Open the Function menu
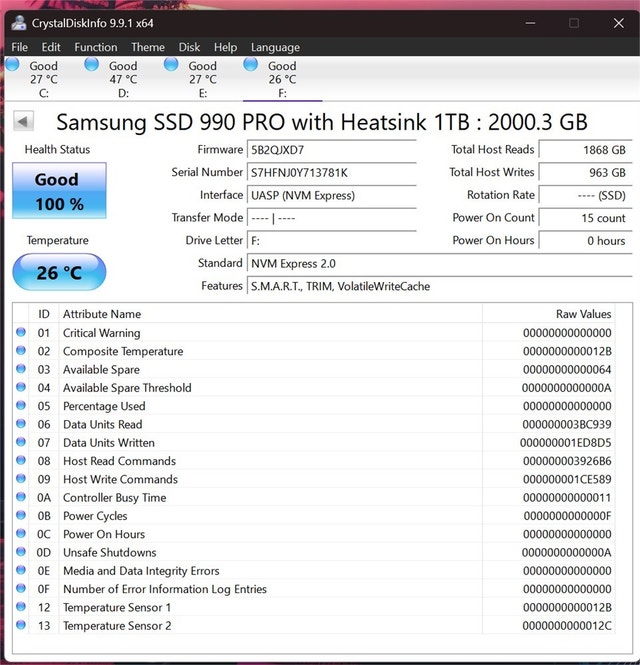The width and height of the screenshot is (640, 665). 96,47
